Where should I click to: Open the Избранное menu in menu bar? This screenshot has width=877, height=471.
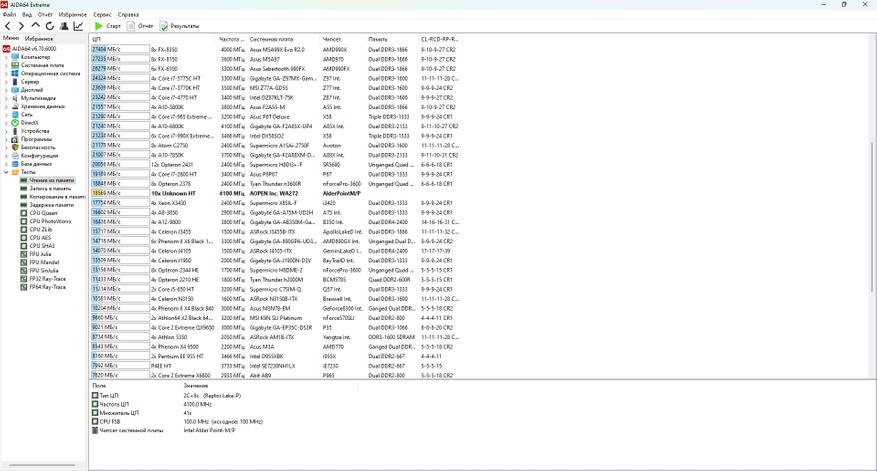(x=73, y=15)
